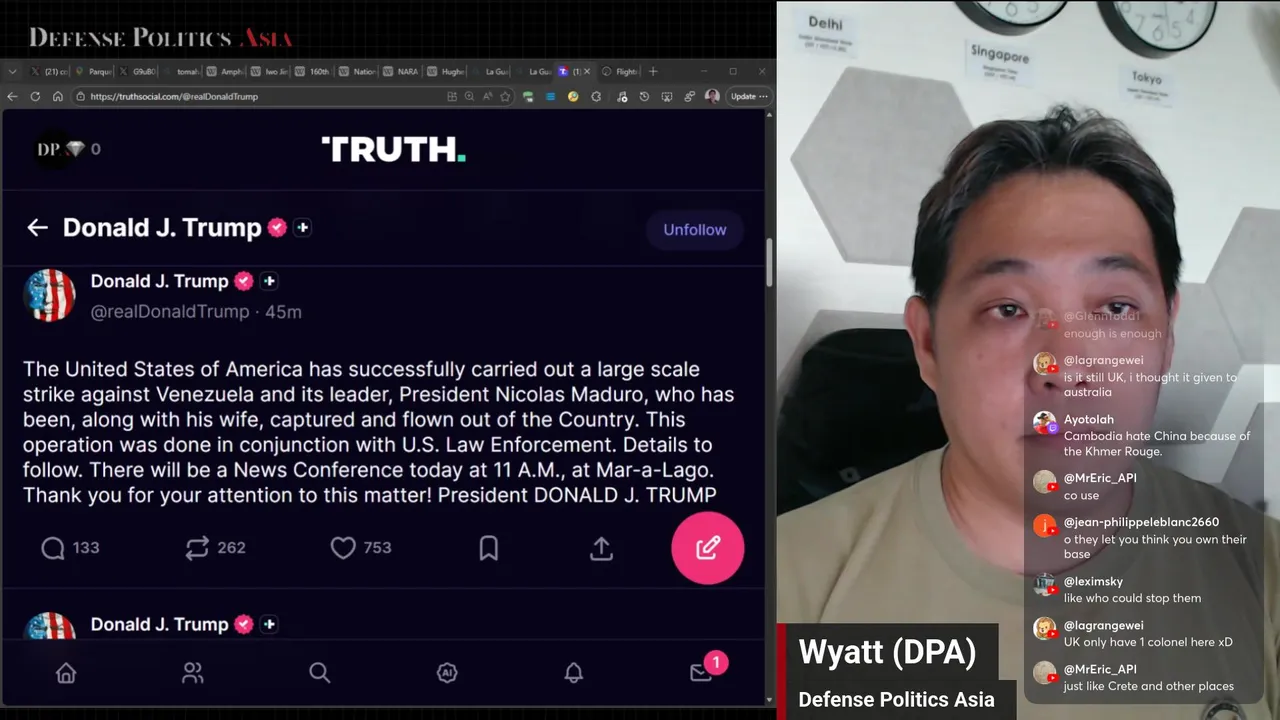Like the Venezuela strike post
This screenshot has height=720, width=1280.
361,548
